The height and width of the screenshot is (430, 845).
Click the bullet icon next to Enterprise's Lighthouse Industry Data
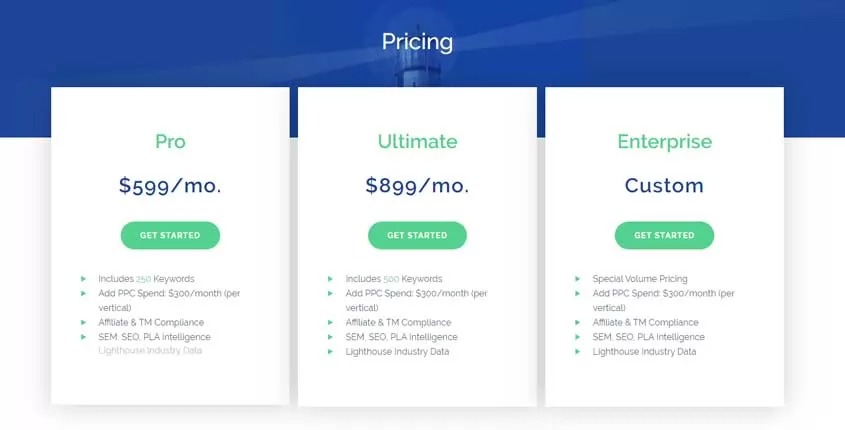click(x=577, y=352)
